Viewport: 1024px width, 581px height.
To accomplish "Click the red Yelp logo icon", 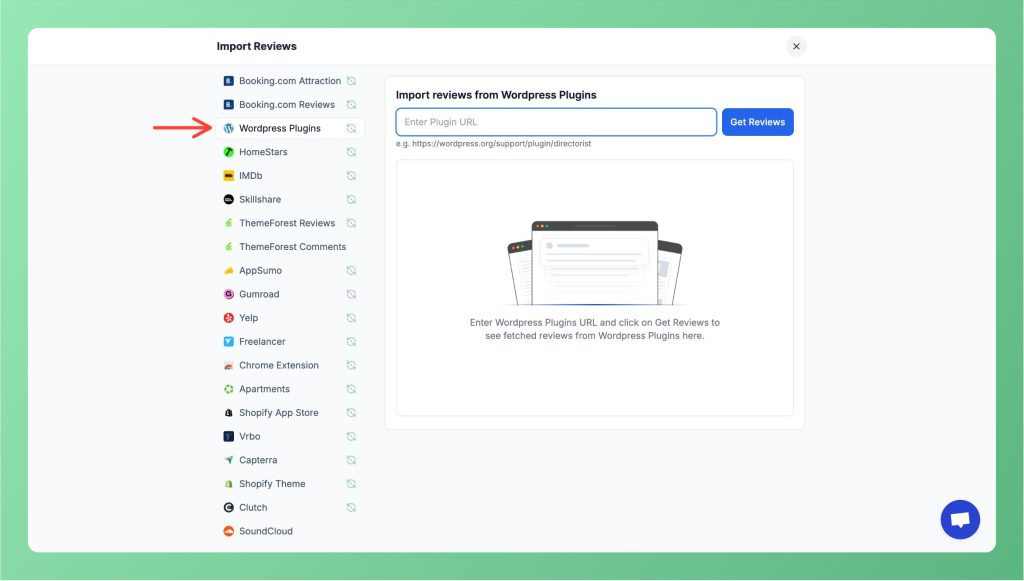I will [x=229, y=318].
